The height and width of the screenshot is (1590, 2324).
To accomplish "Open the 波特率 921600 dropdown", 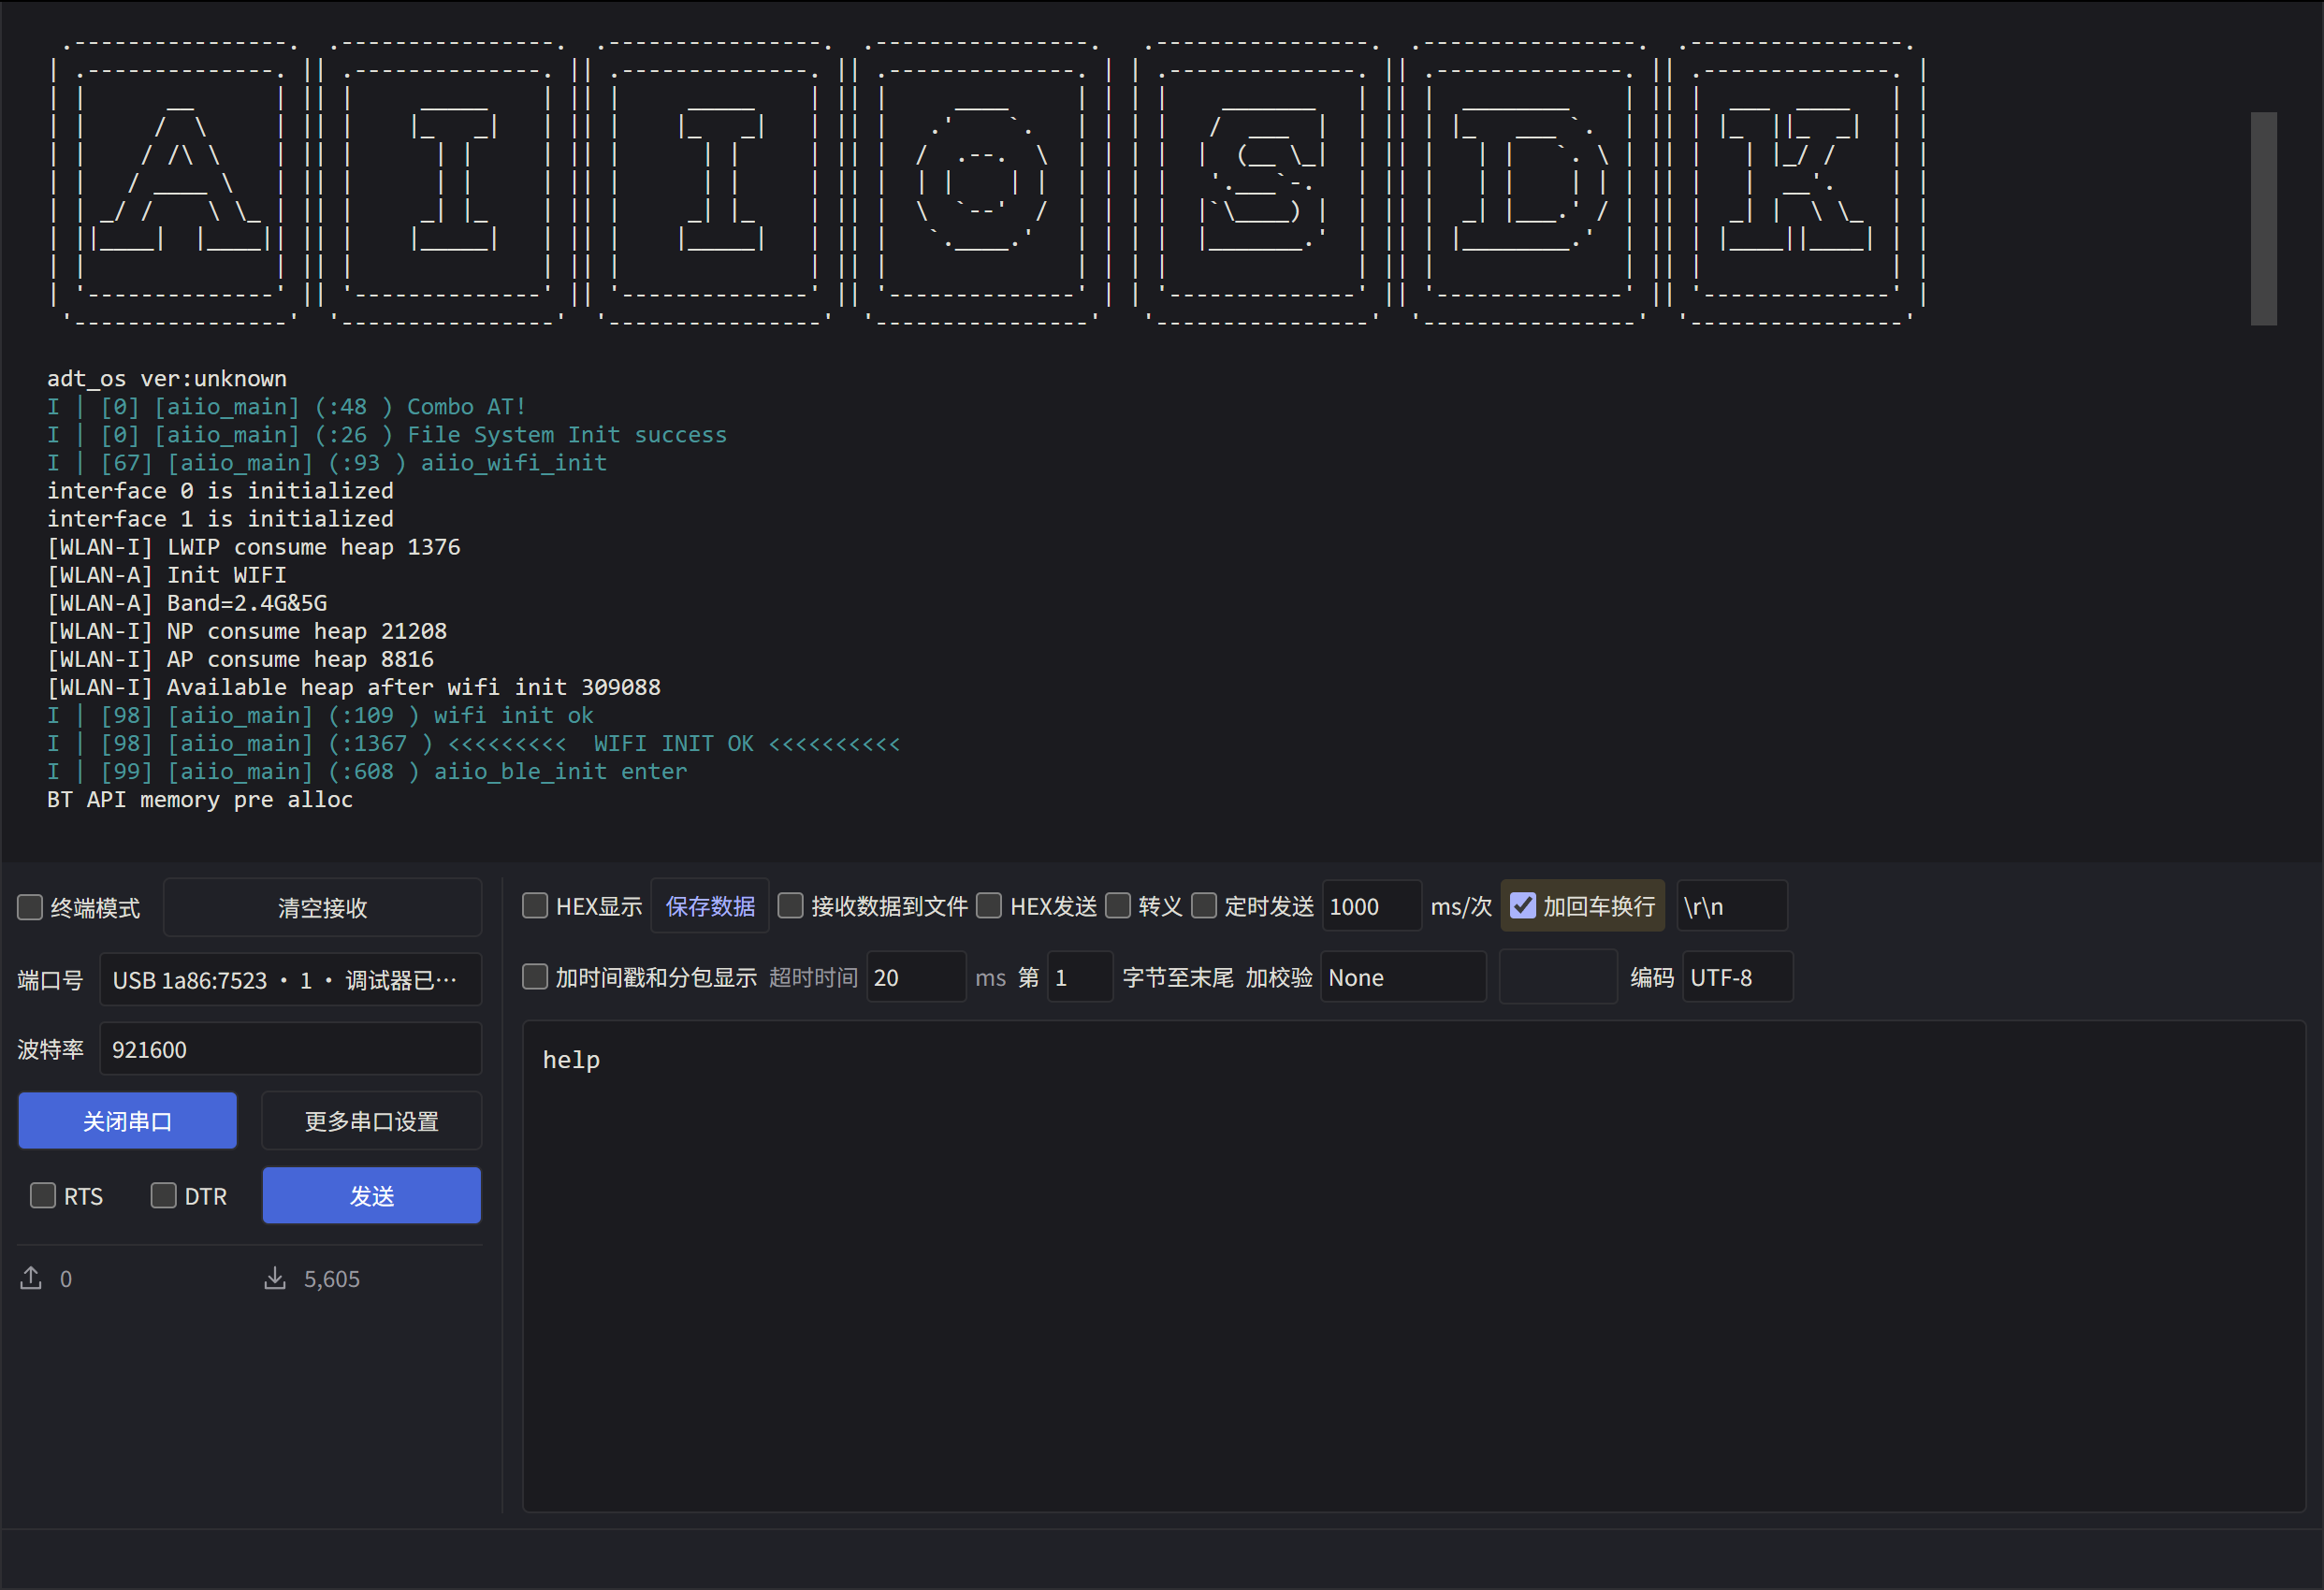I will (x=290, y=1049).
